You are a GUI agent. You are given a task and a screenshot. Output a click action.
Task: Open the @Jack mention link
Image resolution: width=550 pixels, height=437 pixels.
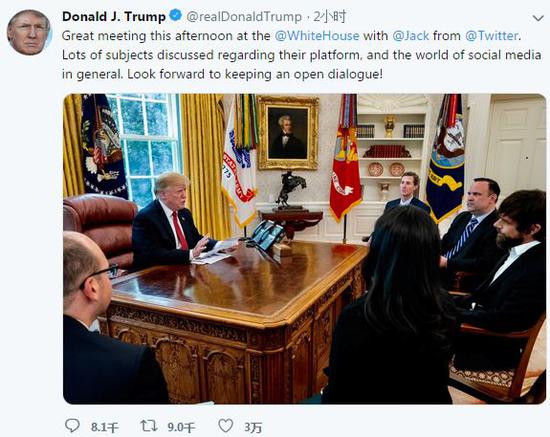point(410,36)
